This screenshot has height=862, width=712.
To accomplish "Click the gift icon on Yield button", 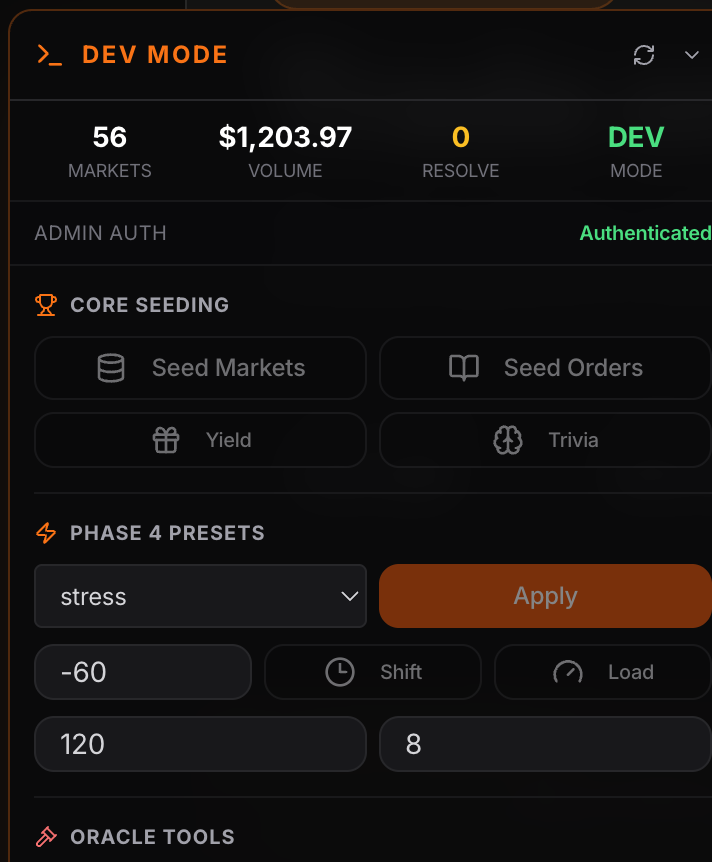I will coord(166,440).
